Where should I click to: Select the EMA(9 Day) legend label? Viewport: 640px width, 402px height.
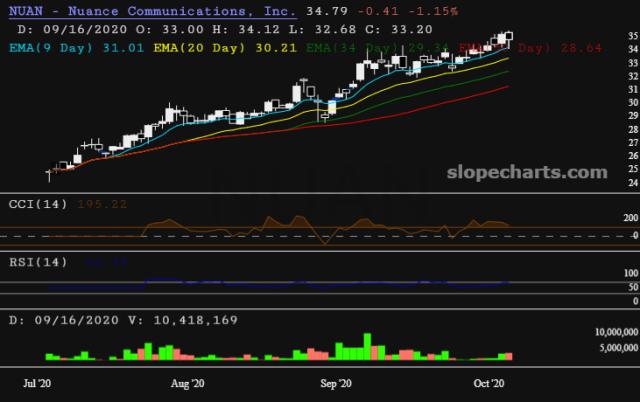tap(51, 48)
